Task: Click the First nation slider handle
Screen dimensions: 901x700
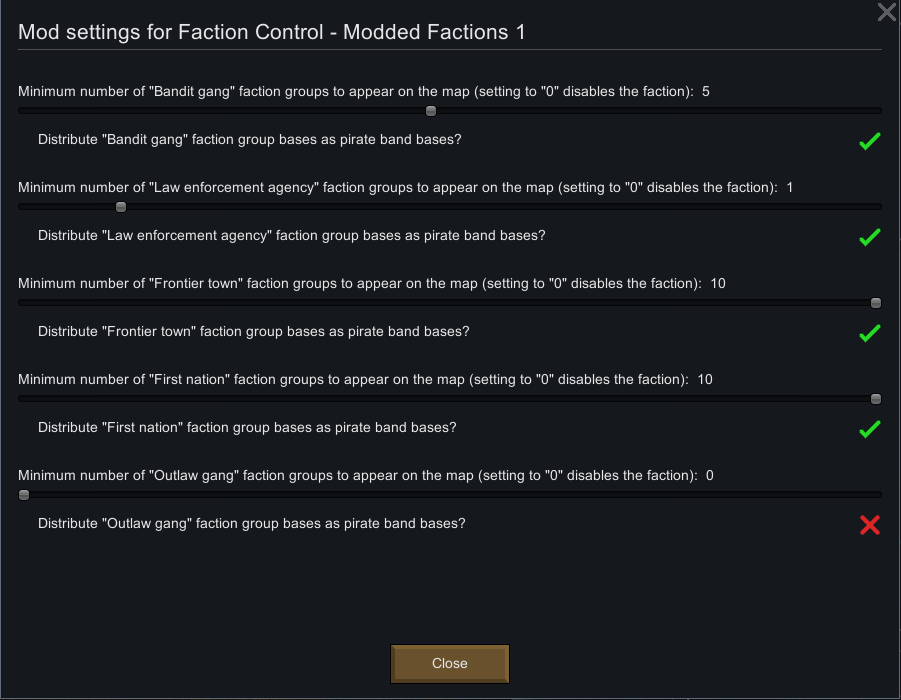Action: tap(876, 399)
